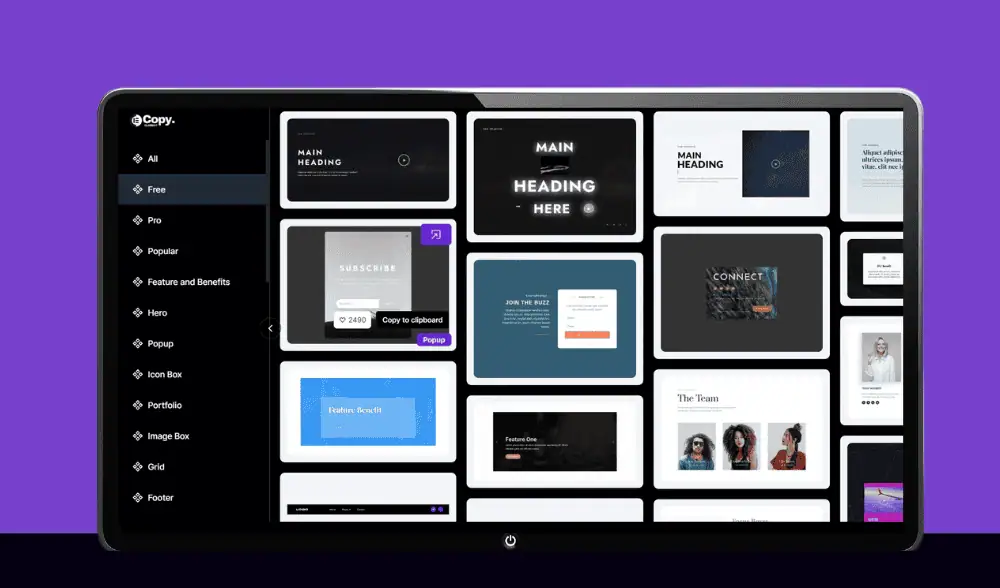
Task: Collapse the sidebar with the chevron arrow
Action: 269,328
